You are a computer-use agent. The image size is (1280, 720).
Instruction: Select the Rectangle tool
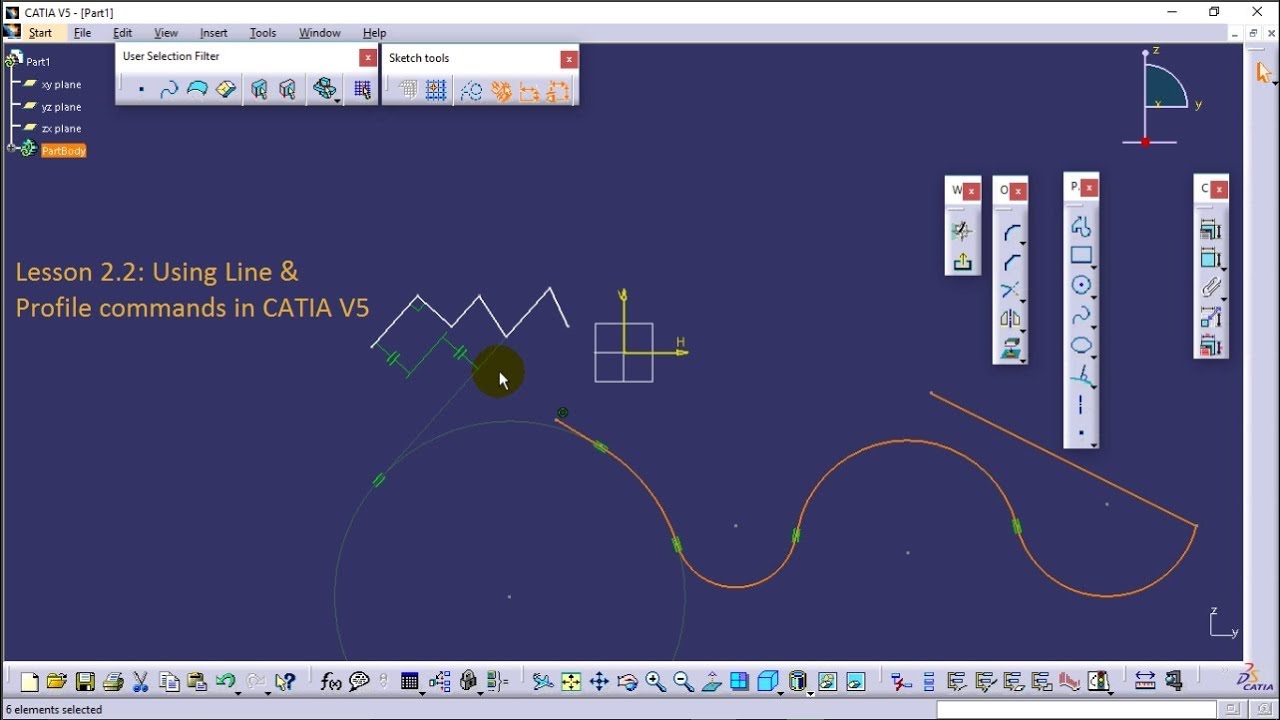click(x=1081, y=256)
